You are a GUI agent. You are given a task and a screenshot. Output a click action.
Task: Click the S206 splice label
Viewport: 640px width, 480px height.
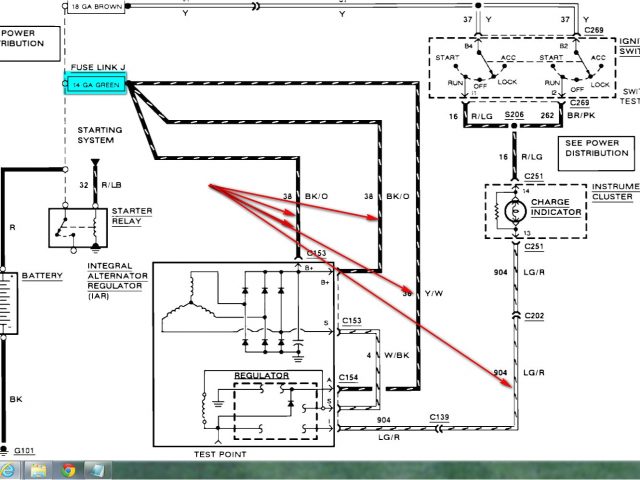(x=514, y=116)
